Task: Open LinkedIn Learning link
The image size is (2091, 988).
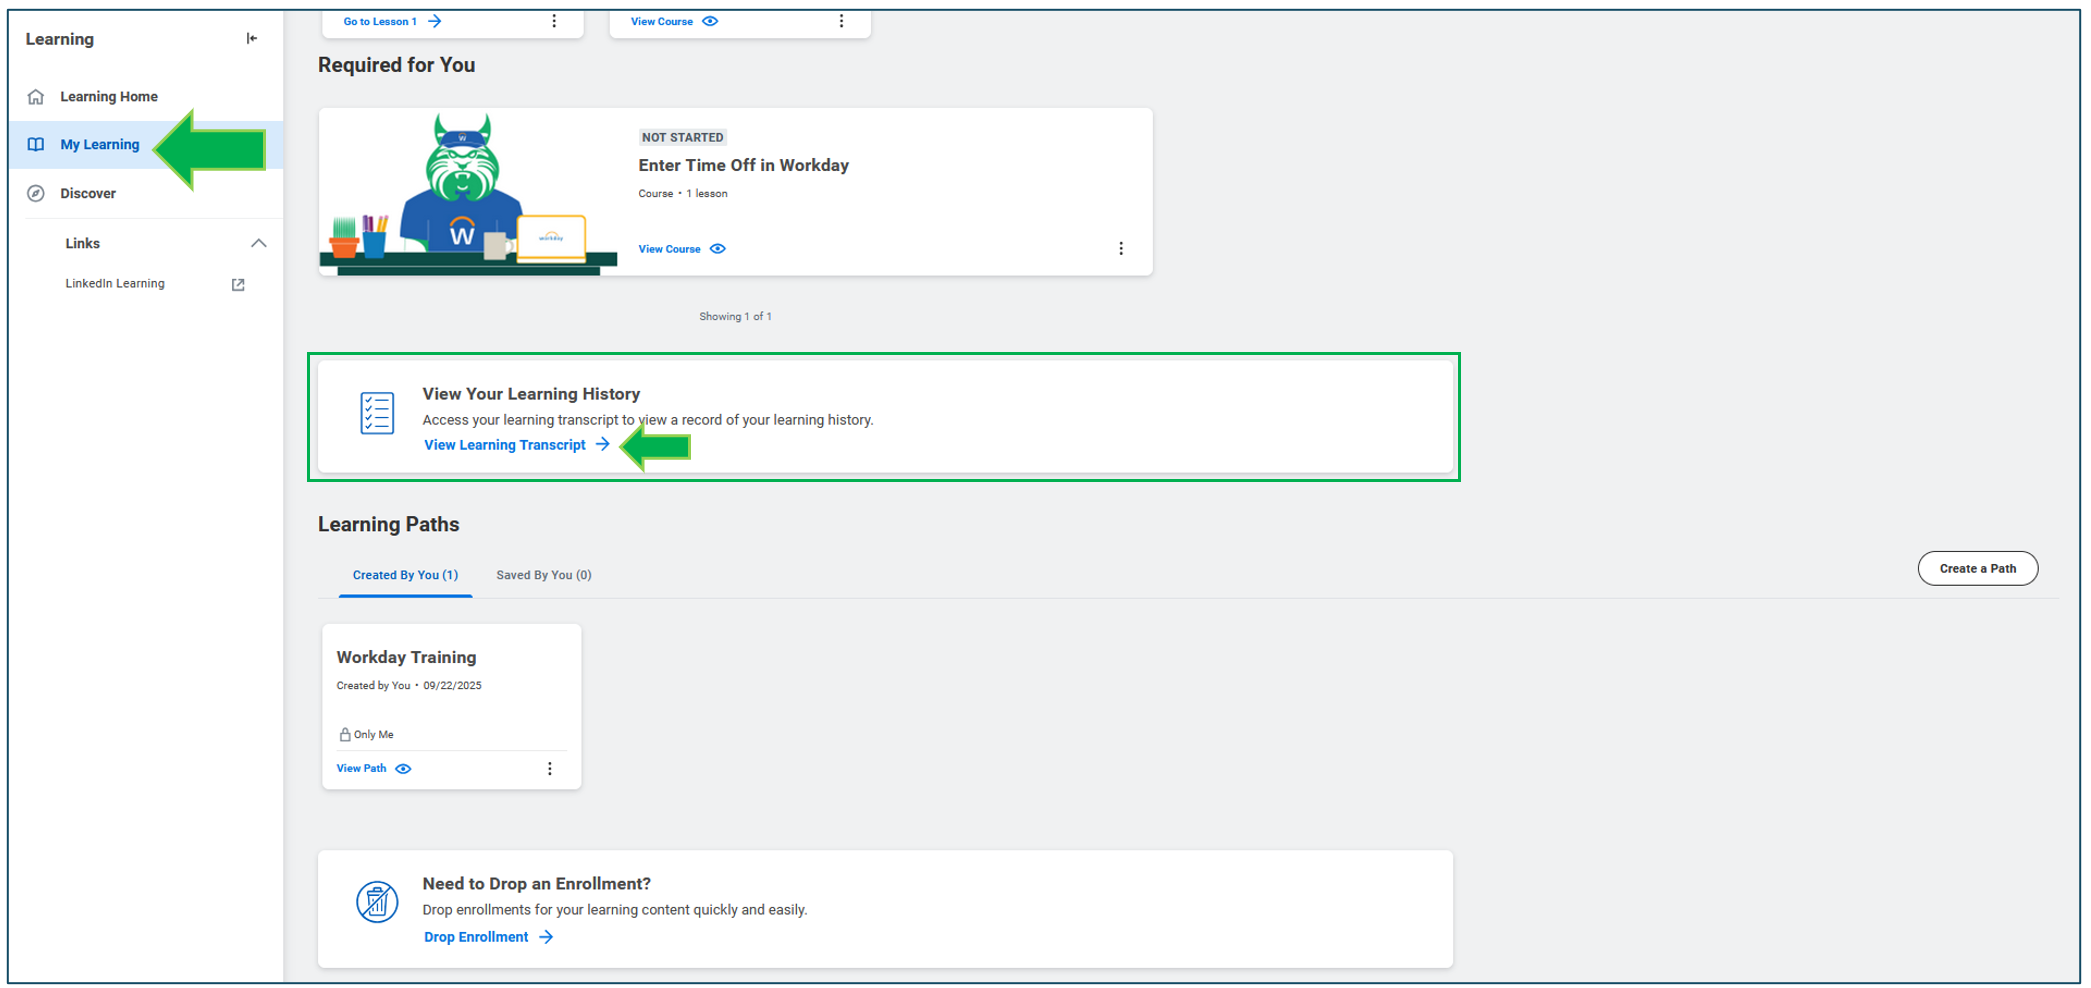Action: (x=115, y=284)
